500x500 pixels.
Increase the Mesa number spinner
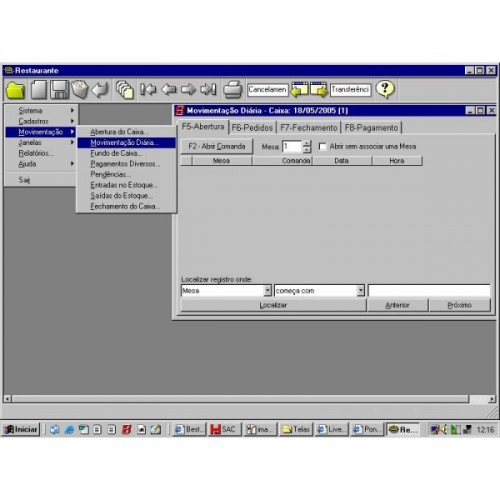[307, 143]
